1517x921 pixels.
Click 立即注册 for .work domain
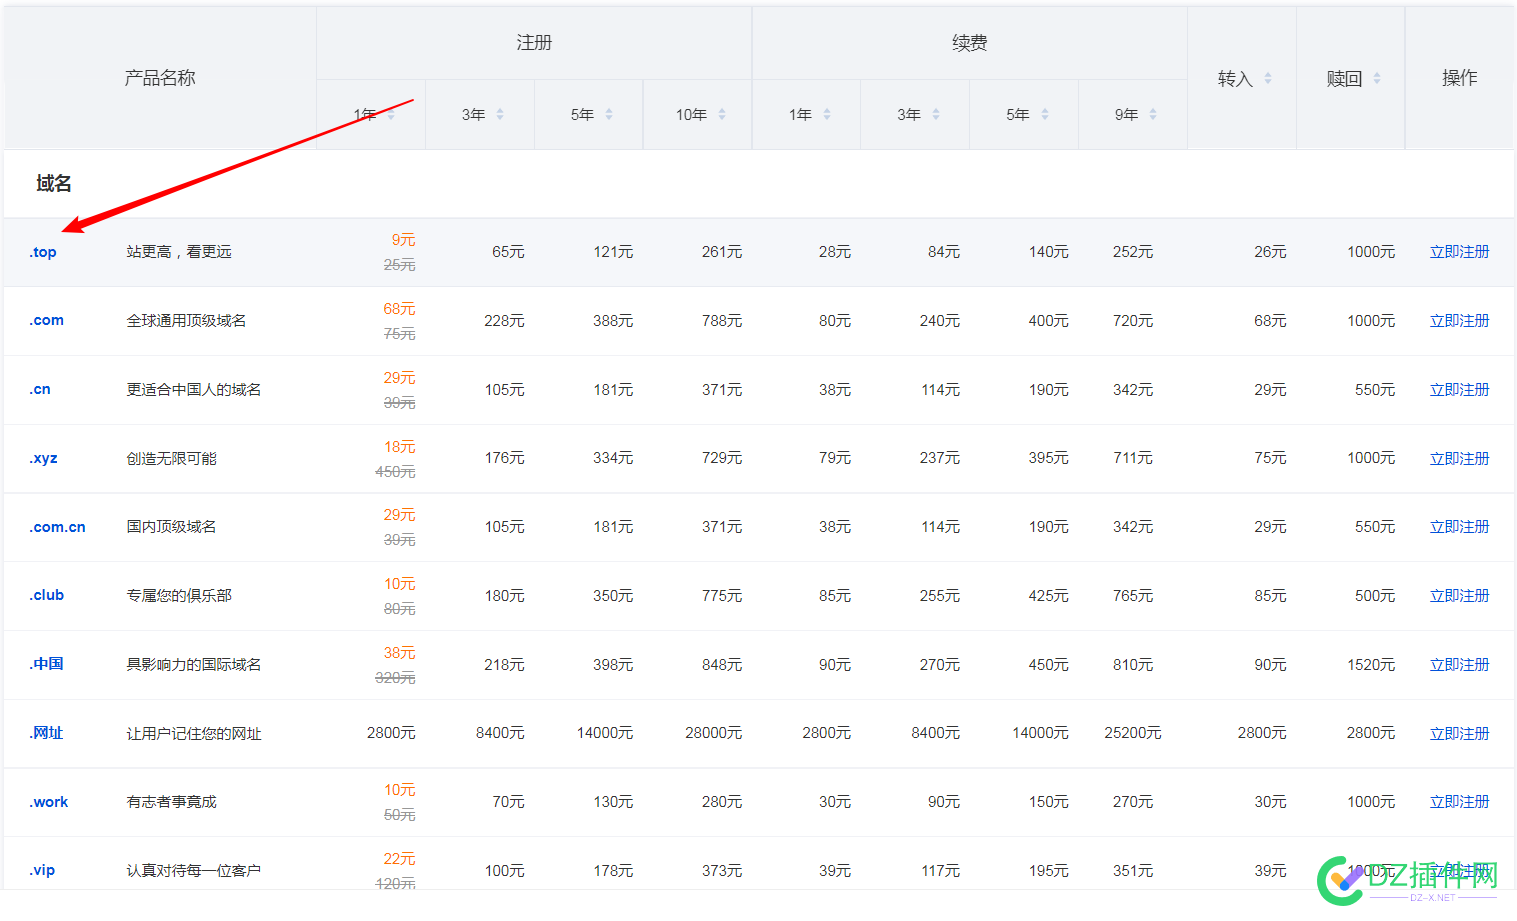1459,802
